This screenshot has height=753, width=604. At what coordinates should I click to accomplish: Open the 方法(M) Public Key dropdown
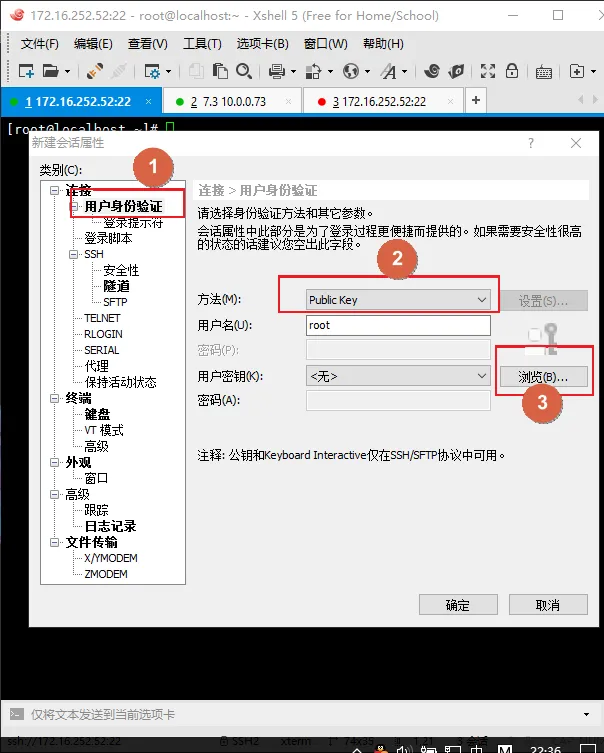point(398,300)
